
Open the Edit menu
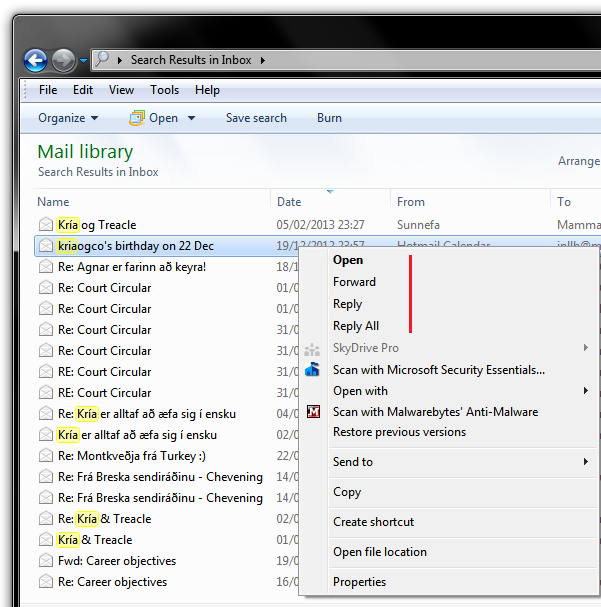[x=83, y=90]
